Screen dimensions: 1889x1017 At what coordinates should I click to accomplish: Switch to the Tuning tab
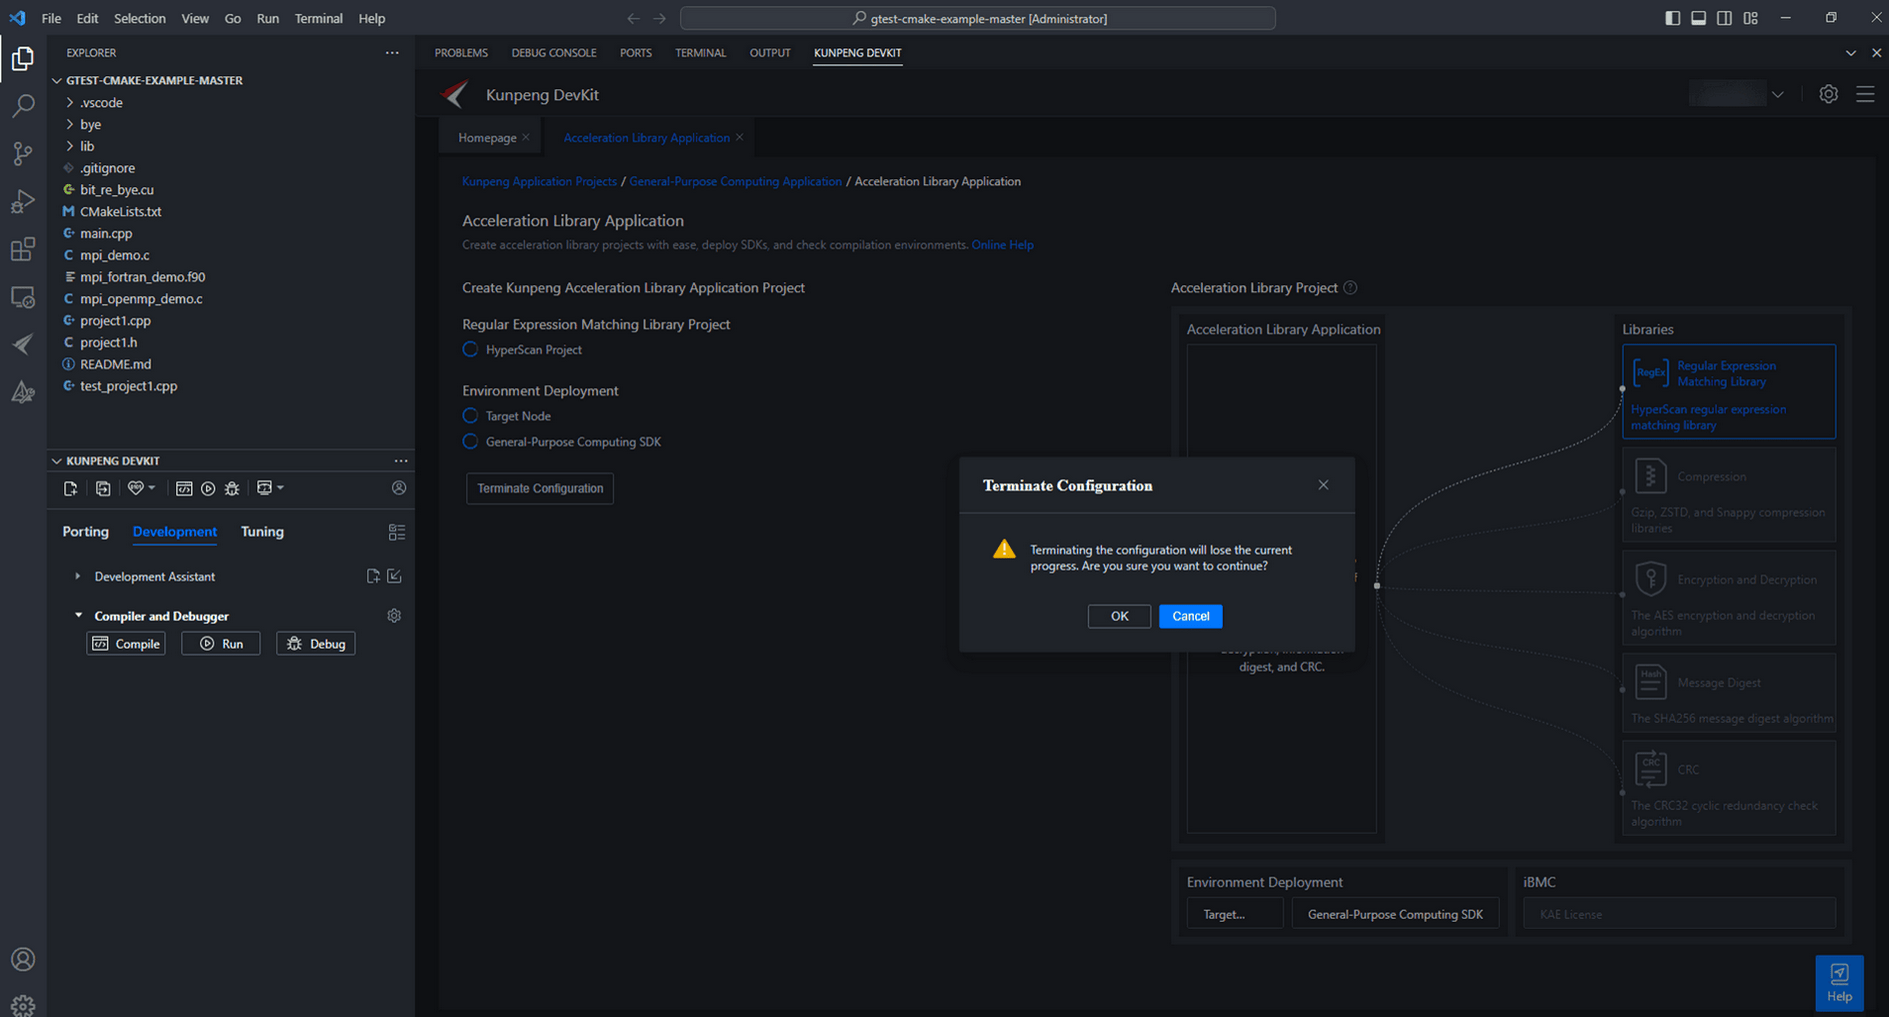[262, 532]
